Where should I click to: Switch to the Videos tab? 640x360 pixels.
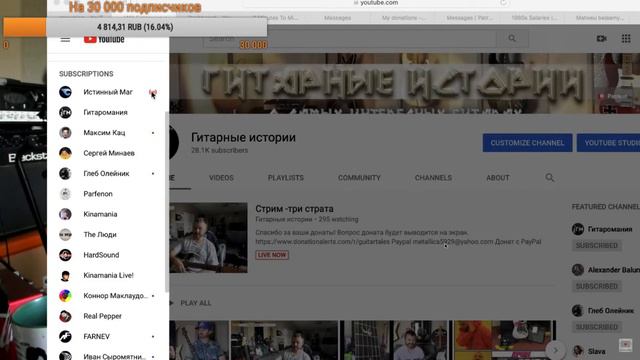[221, 178]
